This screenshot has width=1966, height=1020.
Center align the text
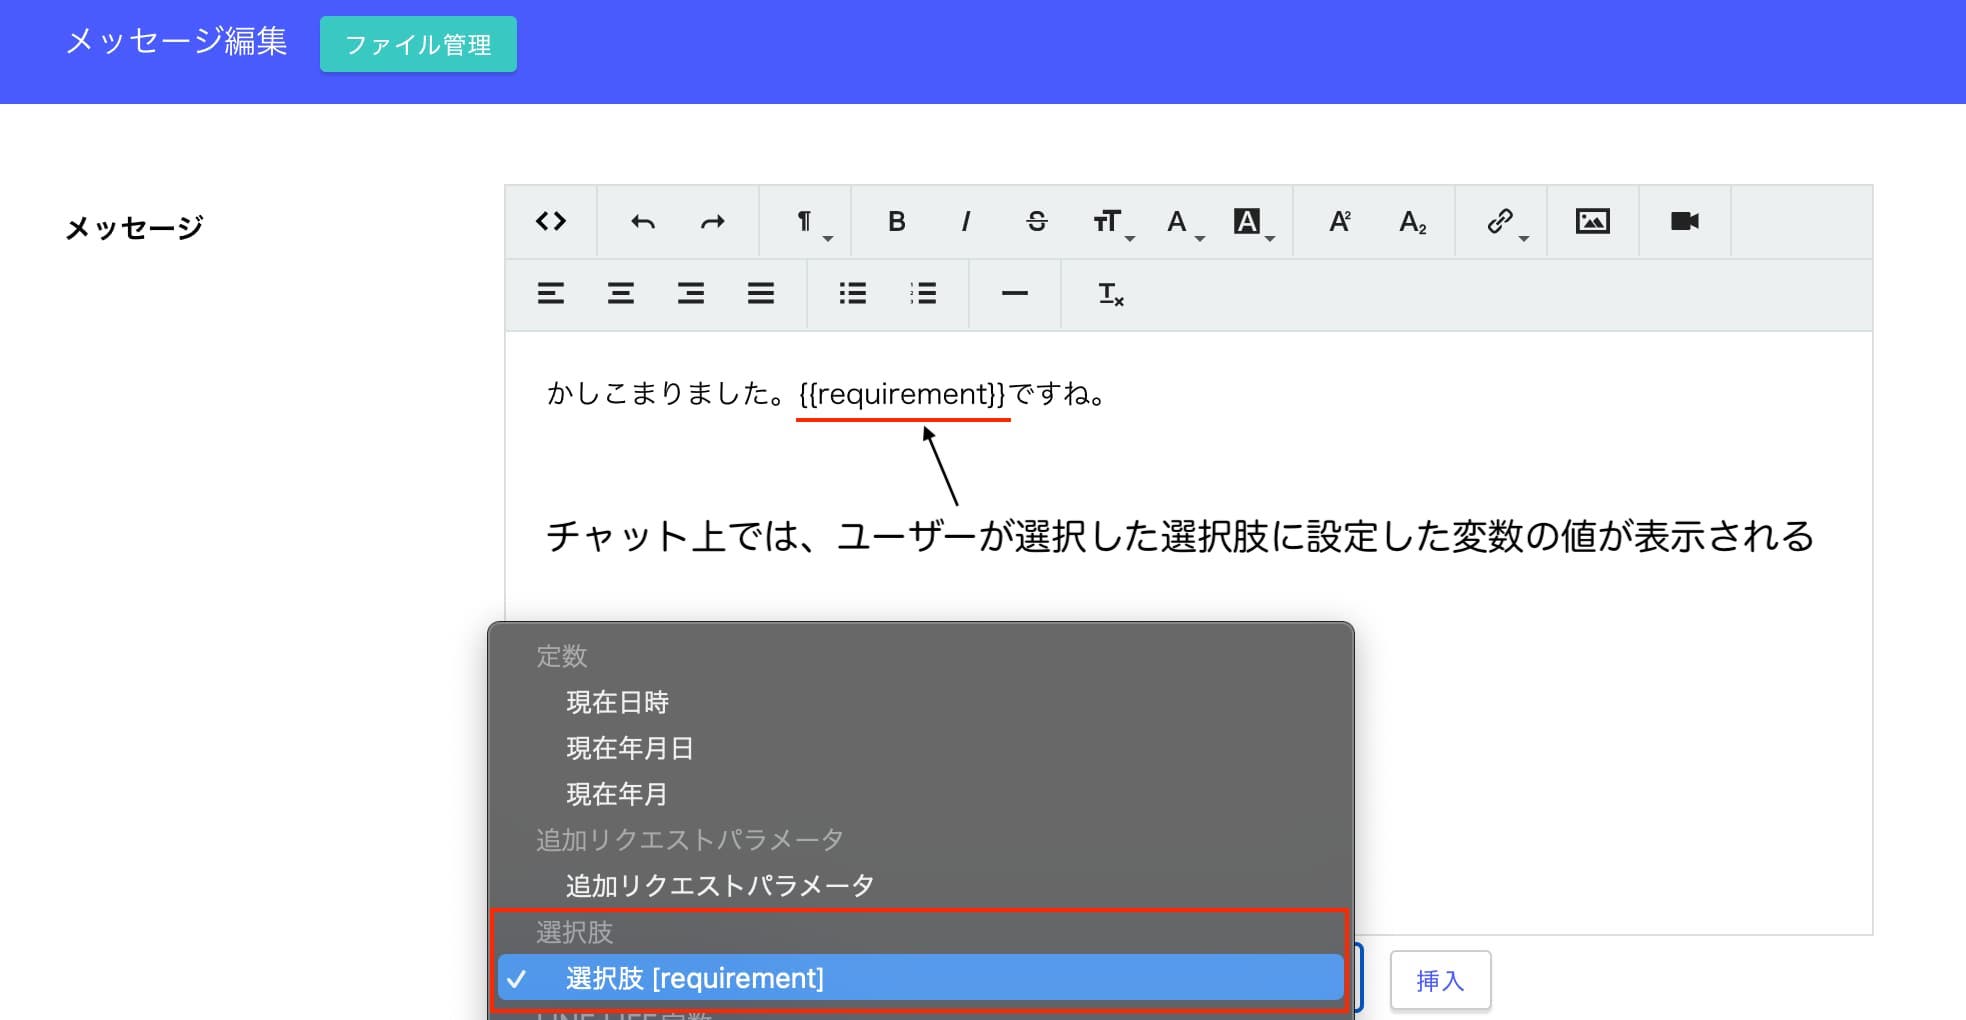(x=621, y=294)
